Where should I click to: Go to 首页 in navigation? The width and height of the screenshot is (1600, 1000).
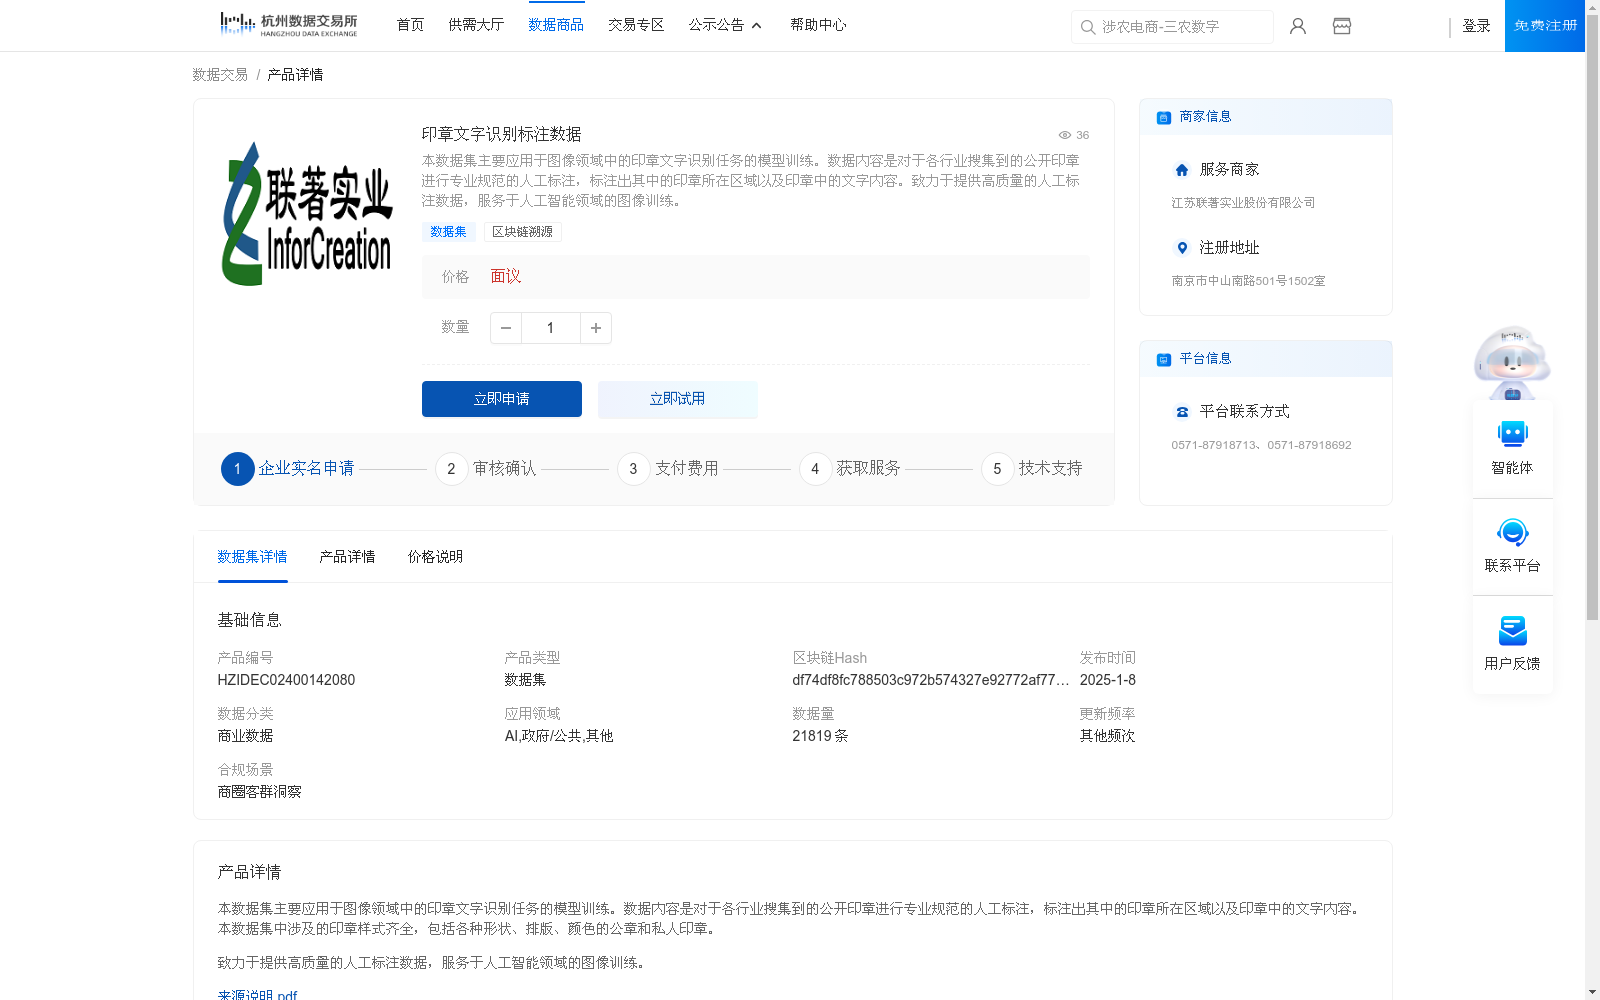click(x=410, y=25)
